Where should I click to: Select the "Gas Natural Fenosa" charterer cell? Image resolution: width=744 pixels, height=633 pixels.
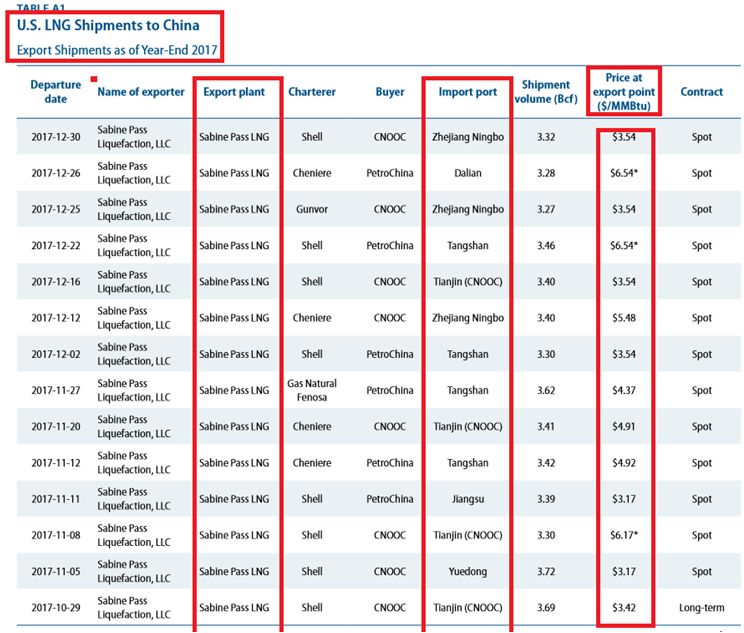click(312, 391)
